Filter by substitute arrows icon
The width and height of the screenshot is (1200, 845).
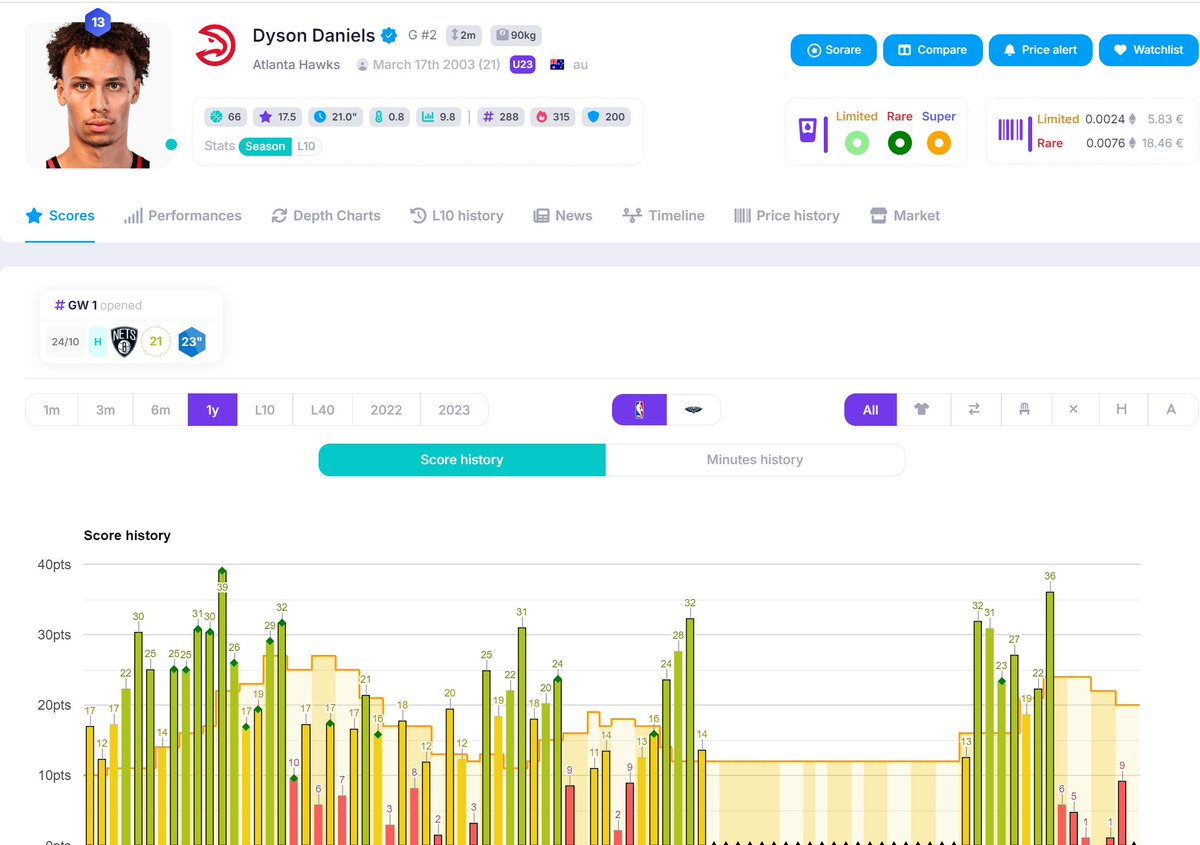[x=973, y=410]
